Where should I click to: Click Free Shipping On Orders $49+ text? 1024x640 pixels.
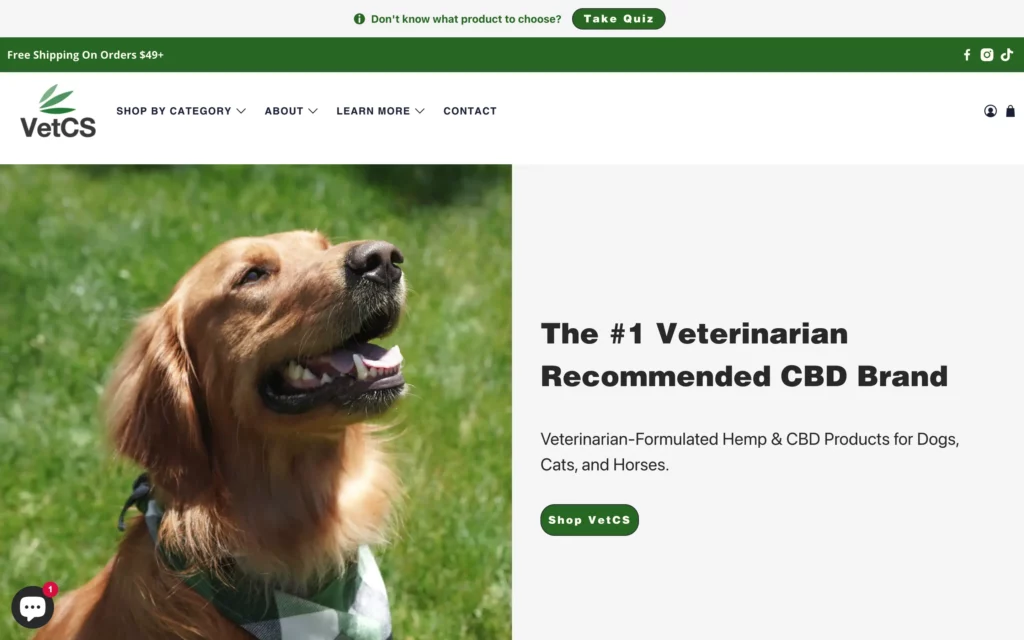click(86, 55)
